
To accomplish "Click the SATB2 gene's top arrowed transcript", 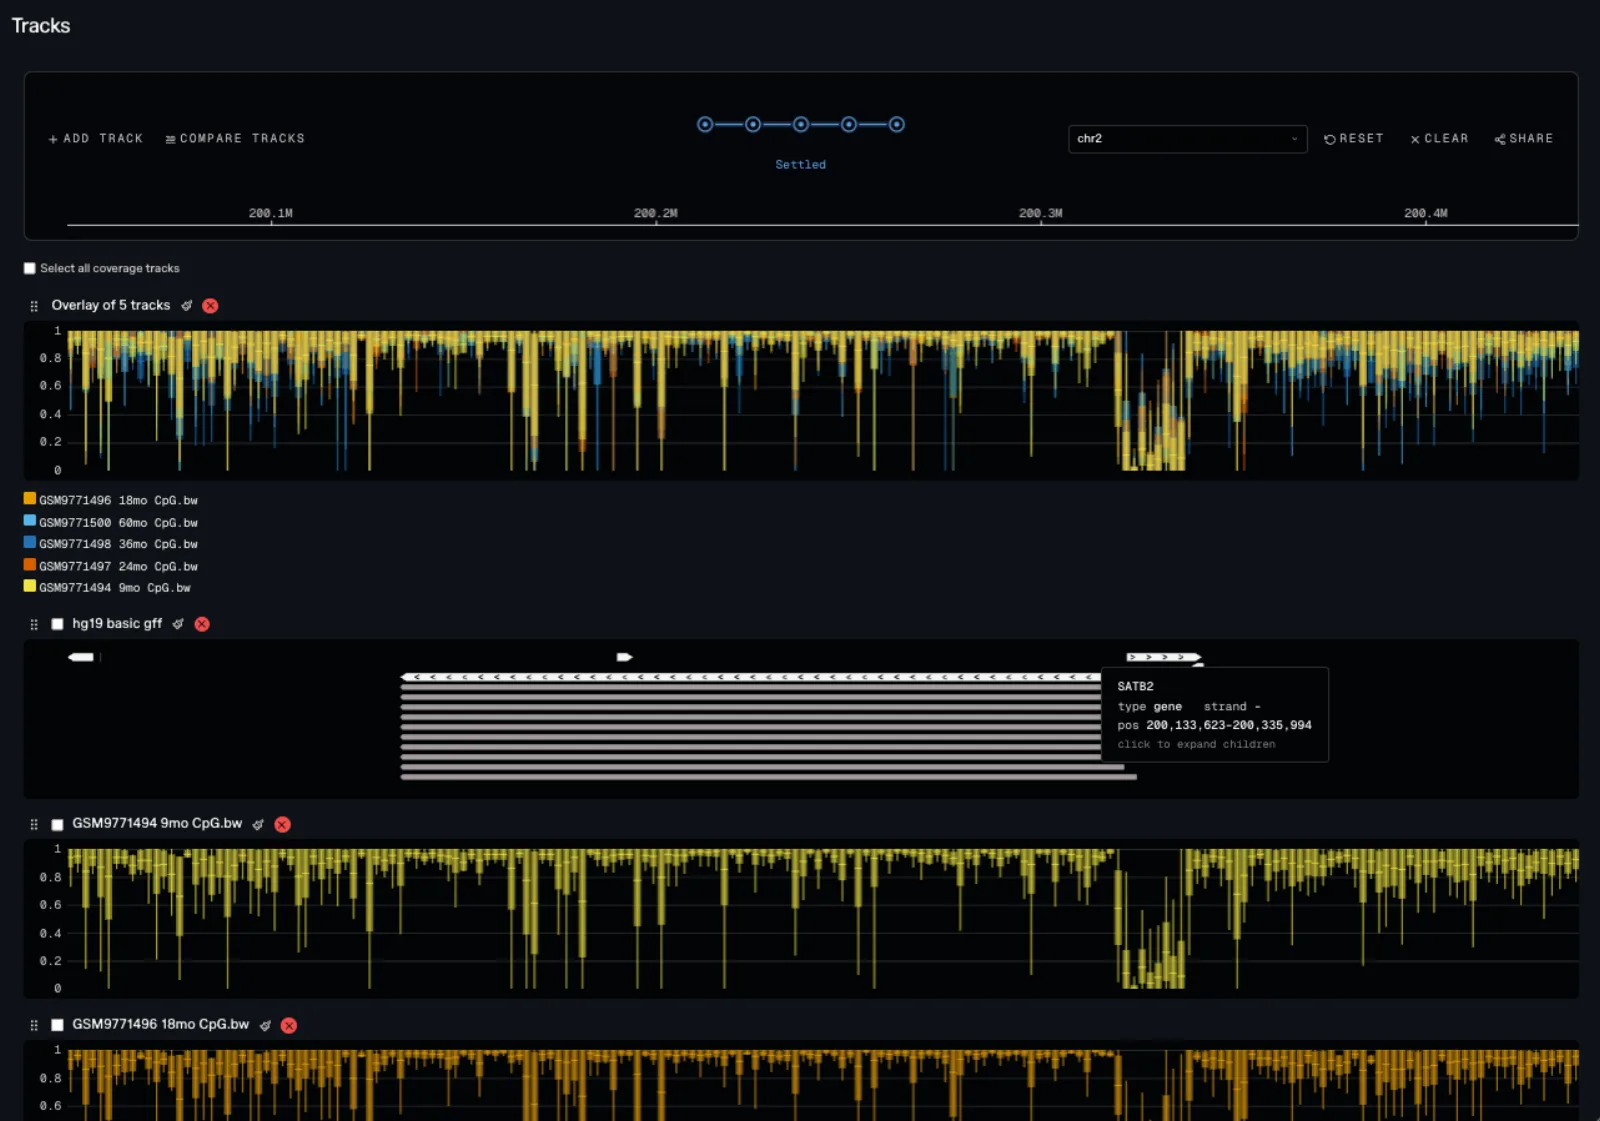I will pyautogui.click(x=750, y=678).
